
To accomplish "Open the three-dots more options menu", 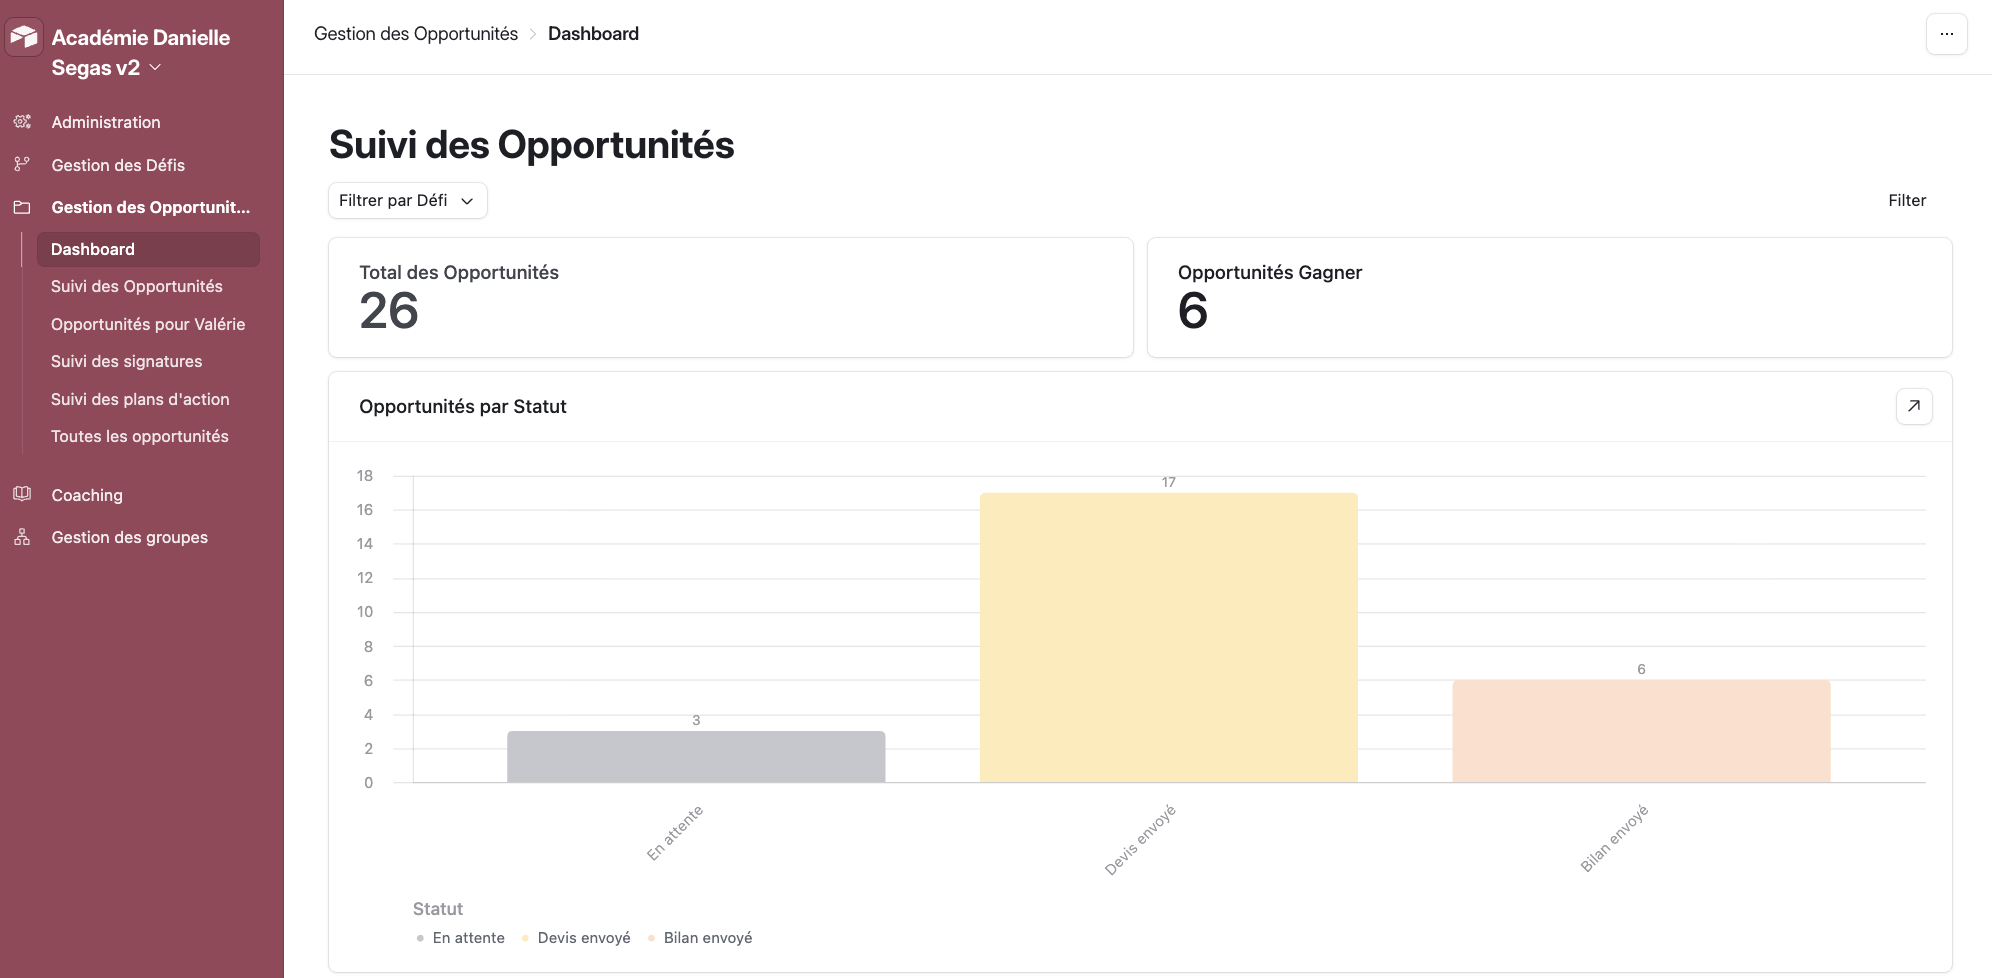I will (x=1946, y=34).
